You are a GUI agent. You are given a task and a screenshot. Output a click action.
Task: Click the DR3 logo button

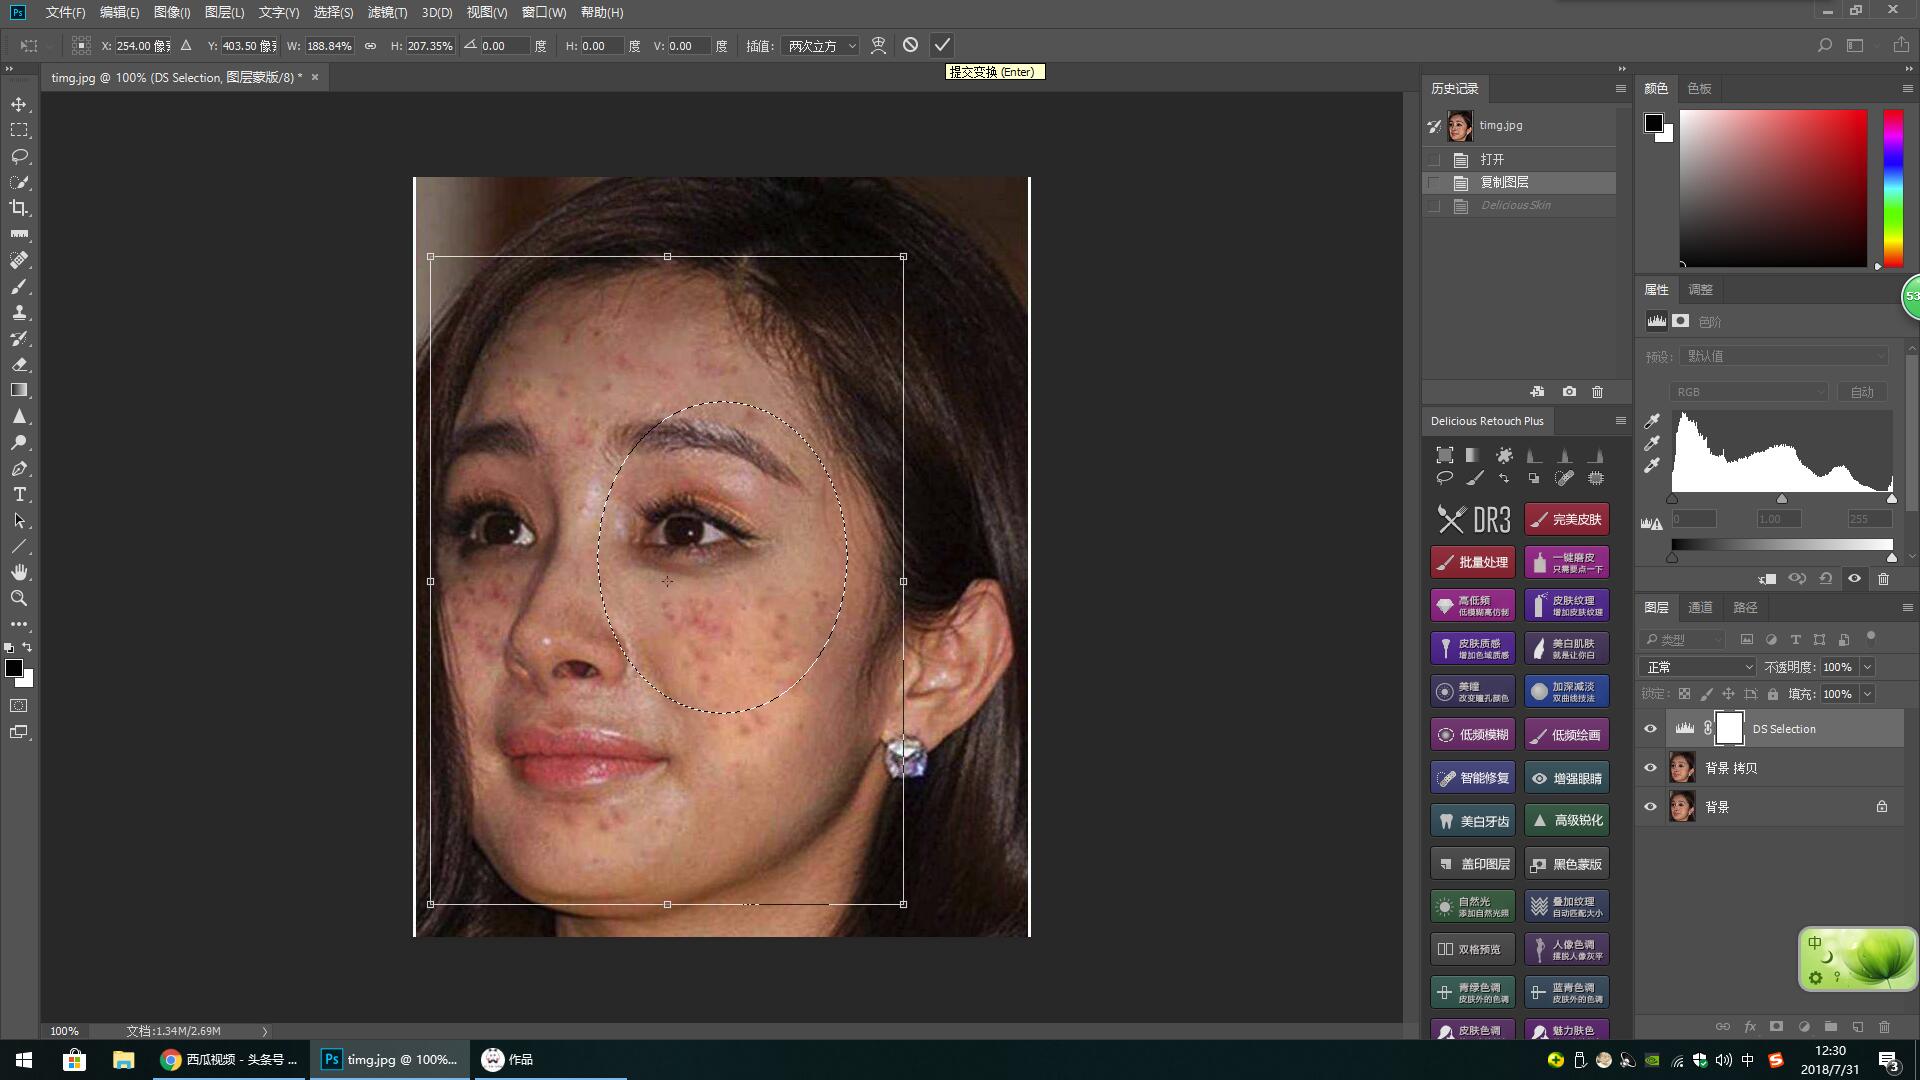tap(1473, 519)
